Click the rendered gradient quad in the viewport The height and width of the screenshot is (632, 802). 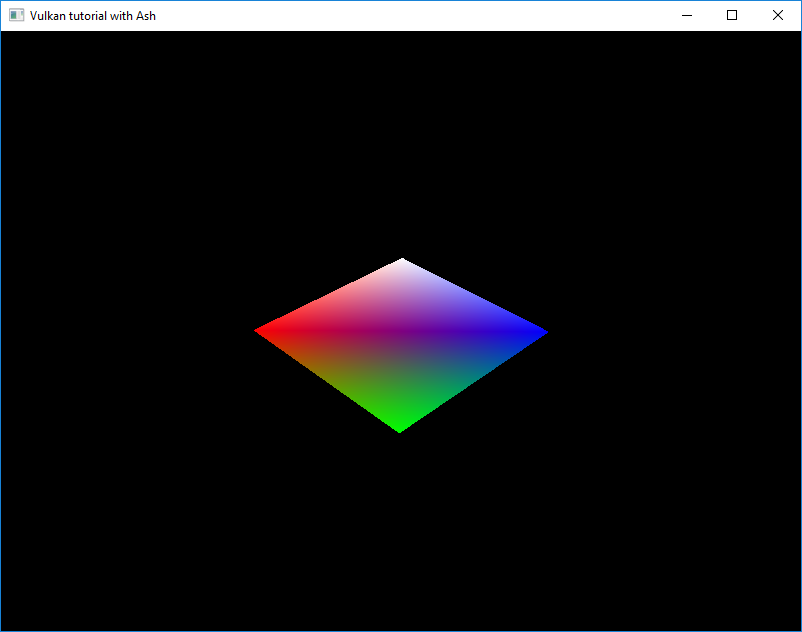tap(401, 345)
